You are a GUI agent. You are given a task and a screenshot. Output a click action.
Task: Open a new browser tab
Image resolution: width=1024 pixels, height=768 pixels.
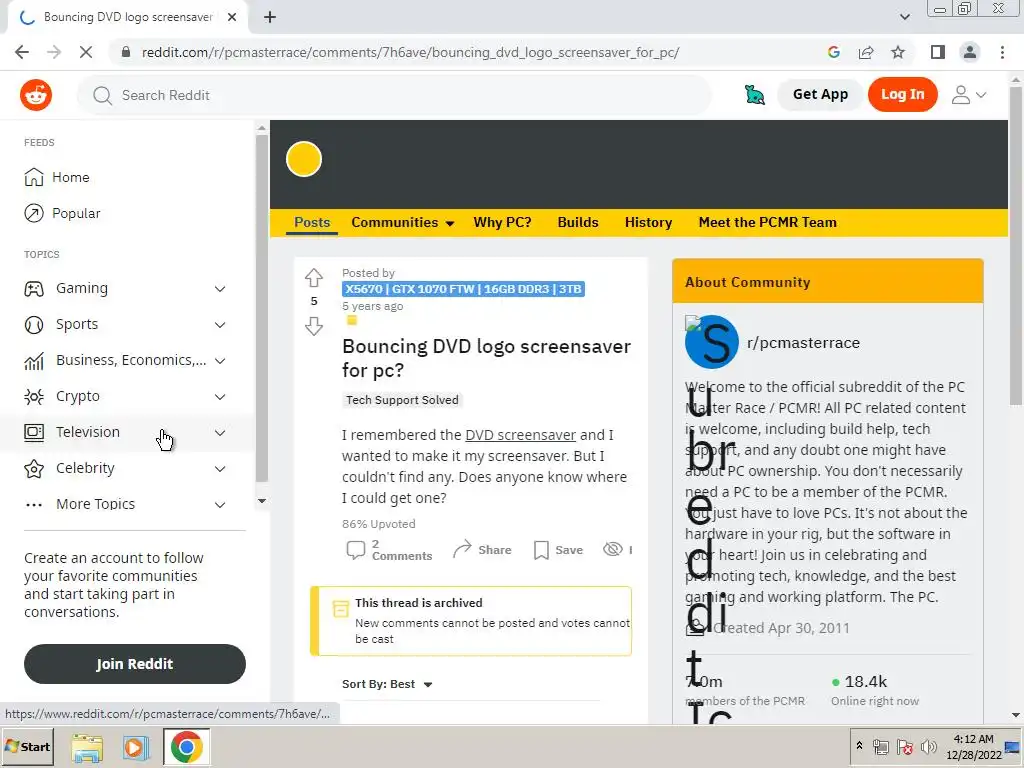tap(270, 17)
